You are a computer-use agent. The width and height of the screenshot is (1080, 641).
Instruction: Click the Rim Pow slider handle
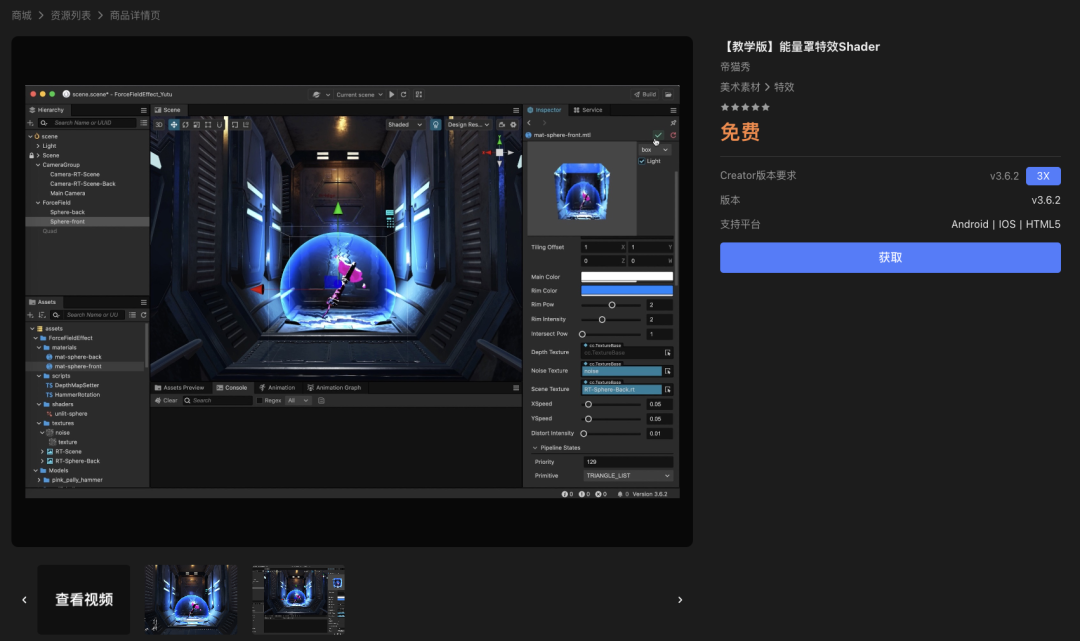pos(612,305)
